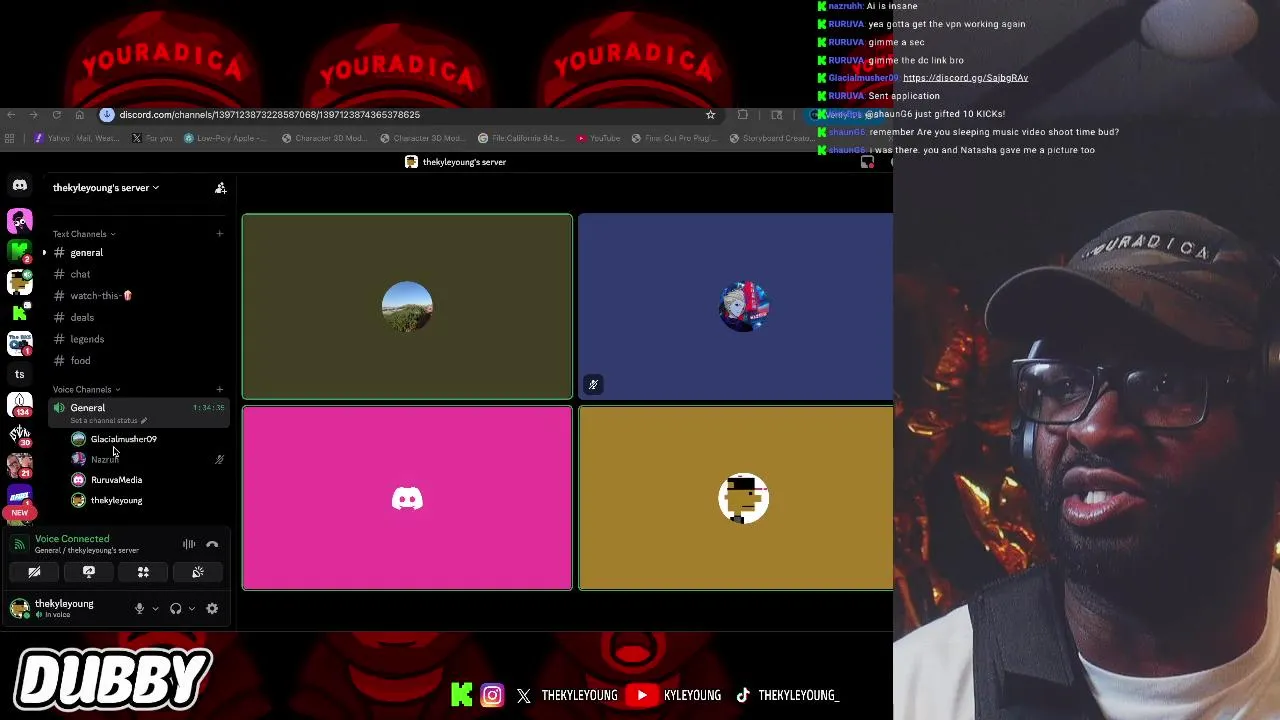Open the ts server icon
This screenshot has width=1280, height=720.
pyautogui.click(x=19, y=374)
